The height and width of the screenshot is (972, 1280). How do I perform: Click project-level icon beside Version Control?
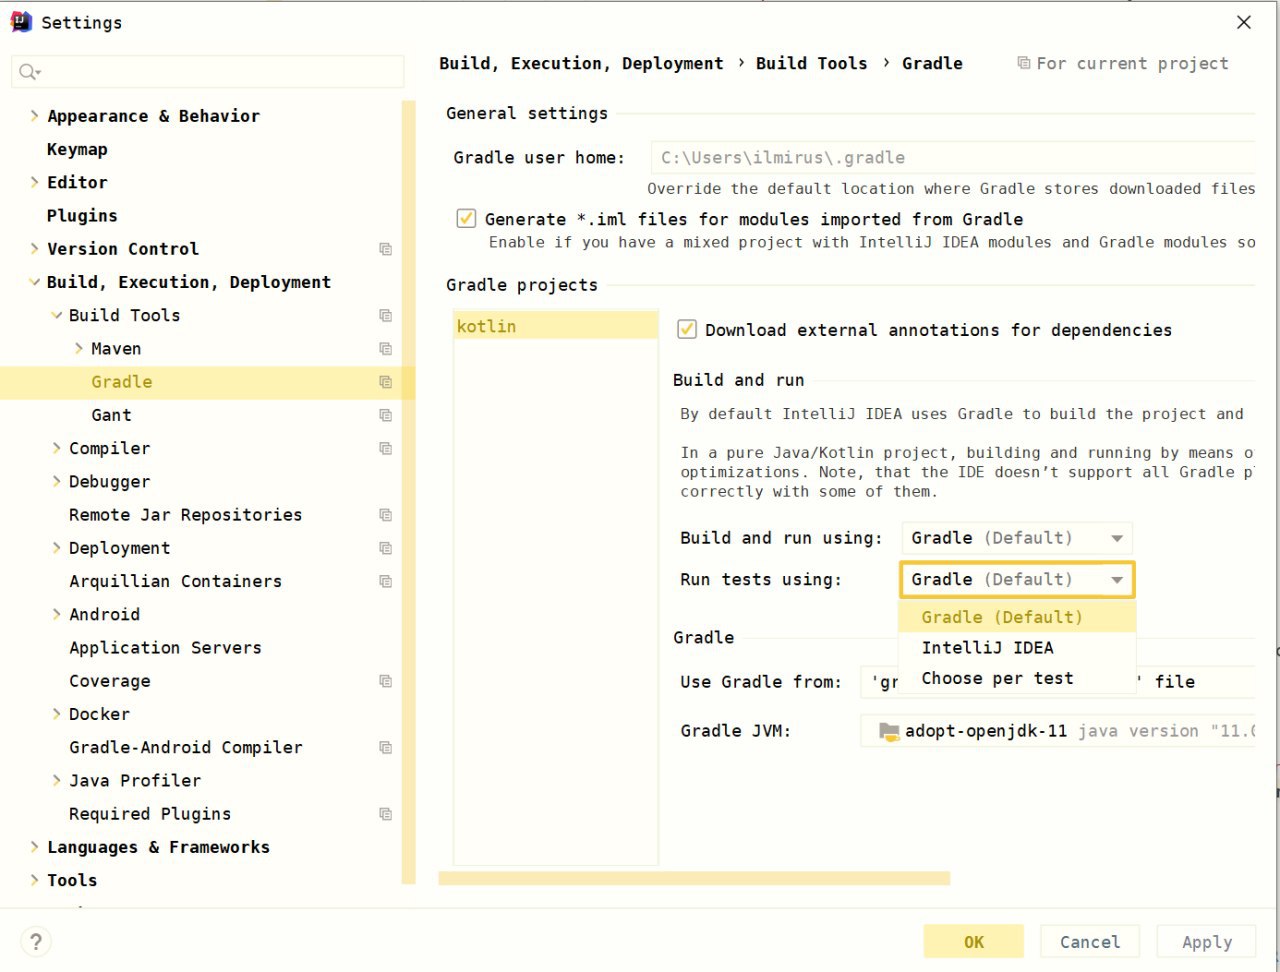(x=385, y=249)
